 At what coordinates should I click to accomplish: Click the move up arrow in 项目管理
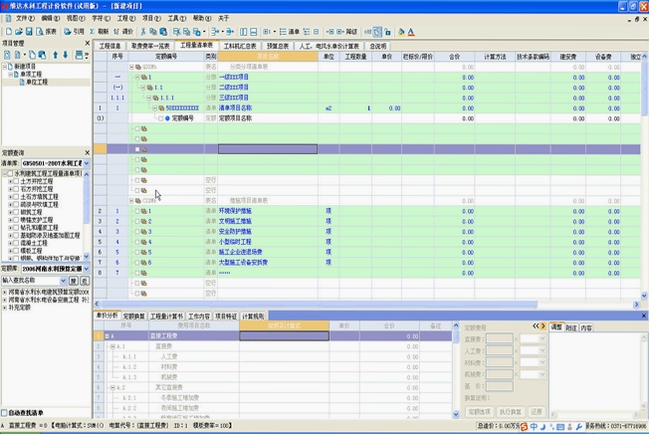point(55,55)
